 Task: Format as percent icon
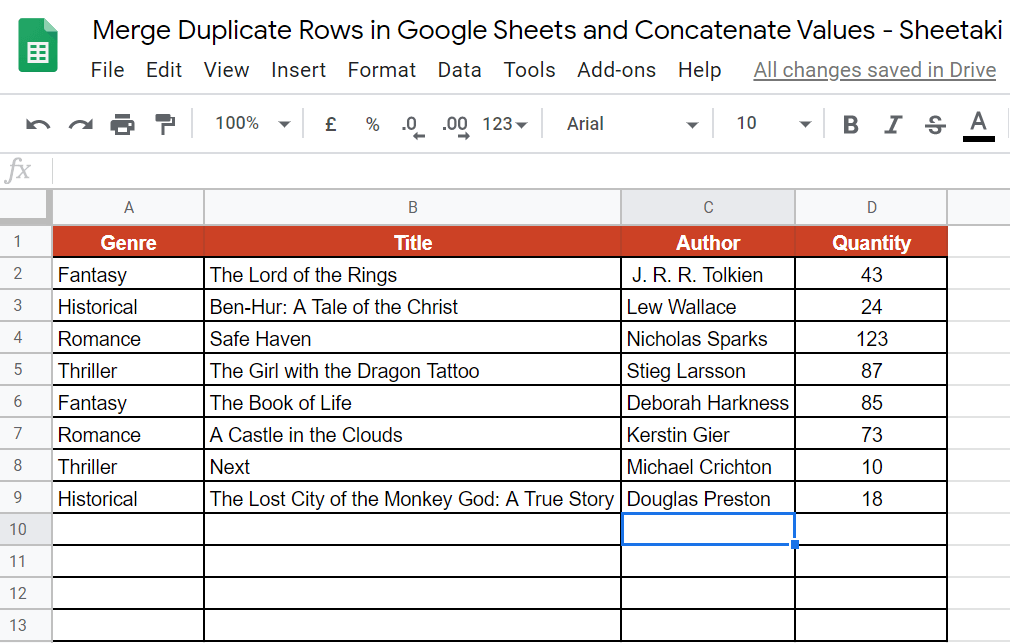click(x=372, y=124)
